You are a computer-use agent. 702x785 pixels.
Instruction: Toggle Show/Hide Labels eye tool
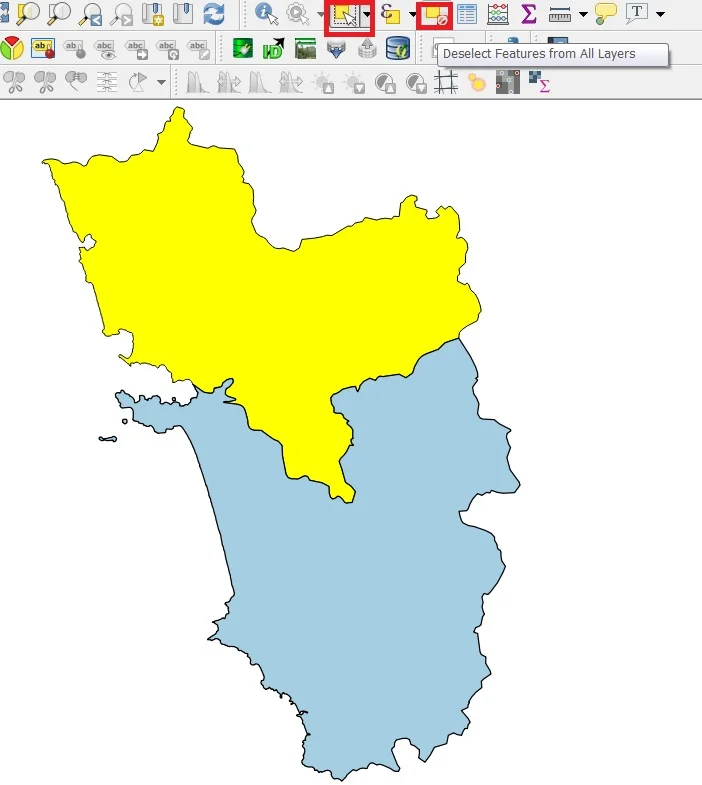[x=105, y=50]
